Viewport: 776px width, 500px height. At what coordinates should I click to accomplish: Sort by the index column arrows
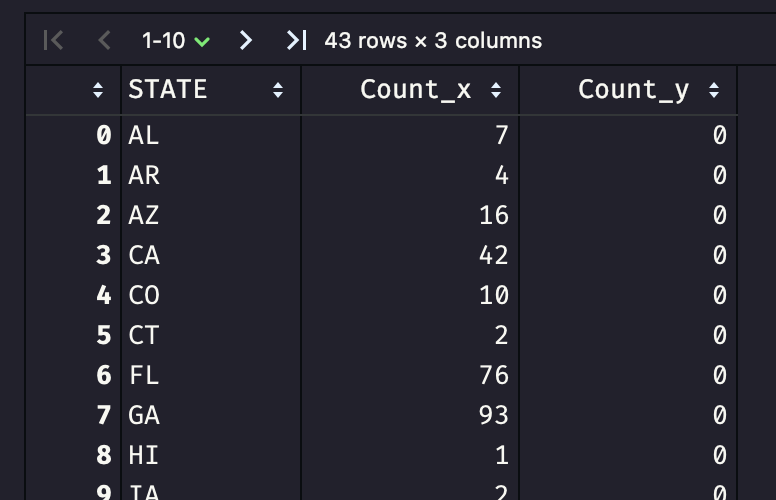(98, 90)
